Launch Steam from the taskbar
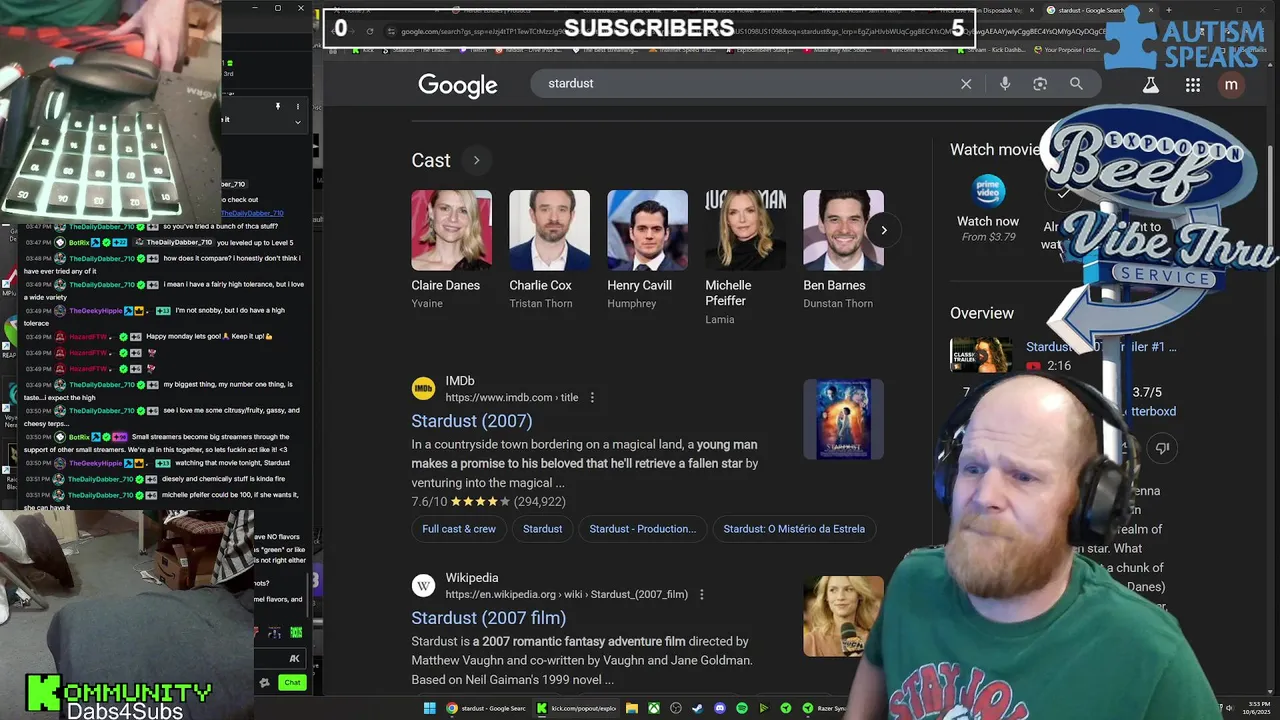Image resolution: width=1280 pixels, height=720 pixels. [x=698, y=708]
